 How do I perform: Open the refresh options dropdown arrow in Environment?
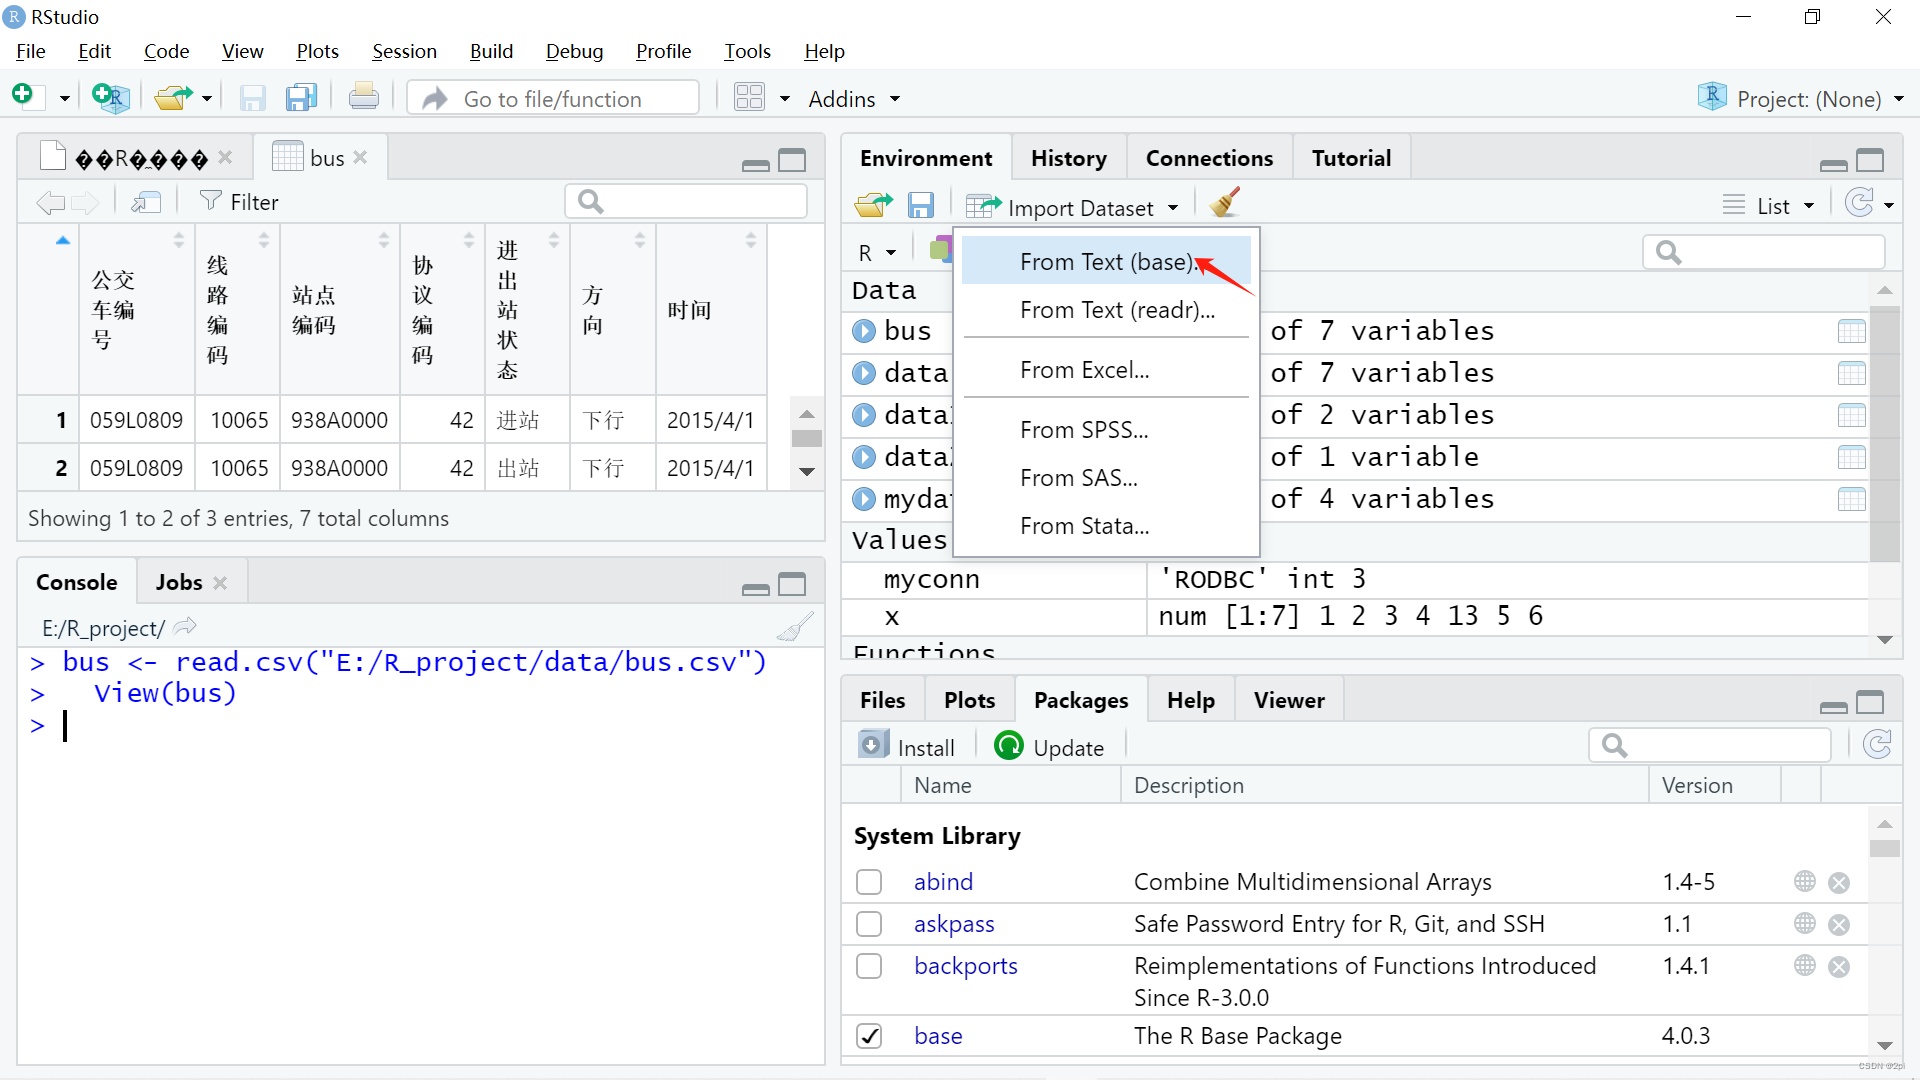pyautogui.click(x=1889, y=205)
